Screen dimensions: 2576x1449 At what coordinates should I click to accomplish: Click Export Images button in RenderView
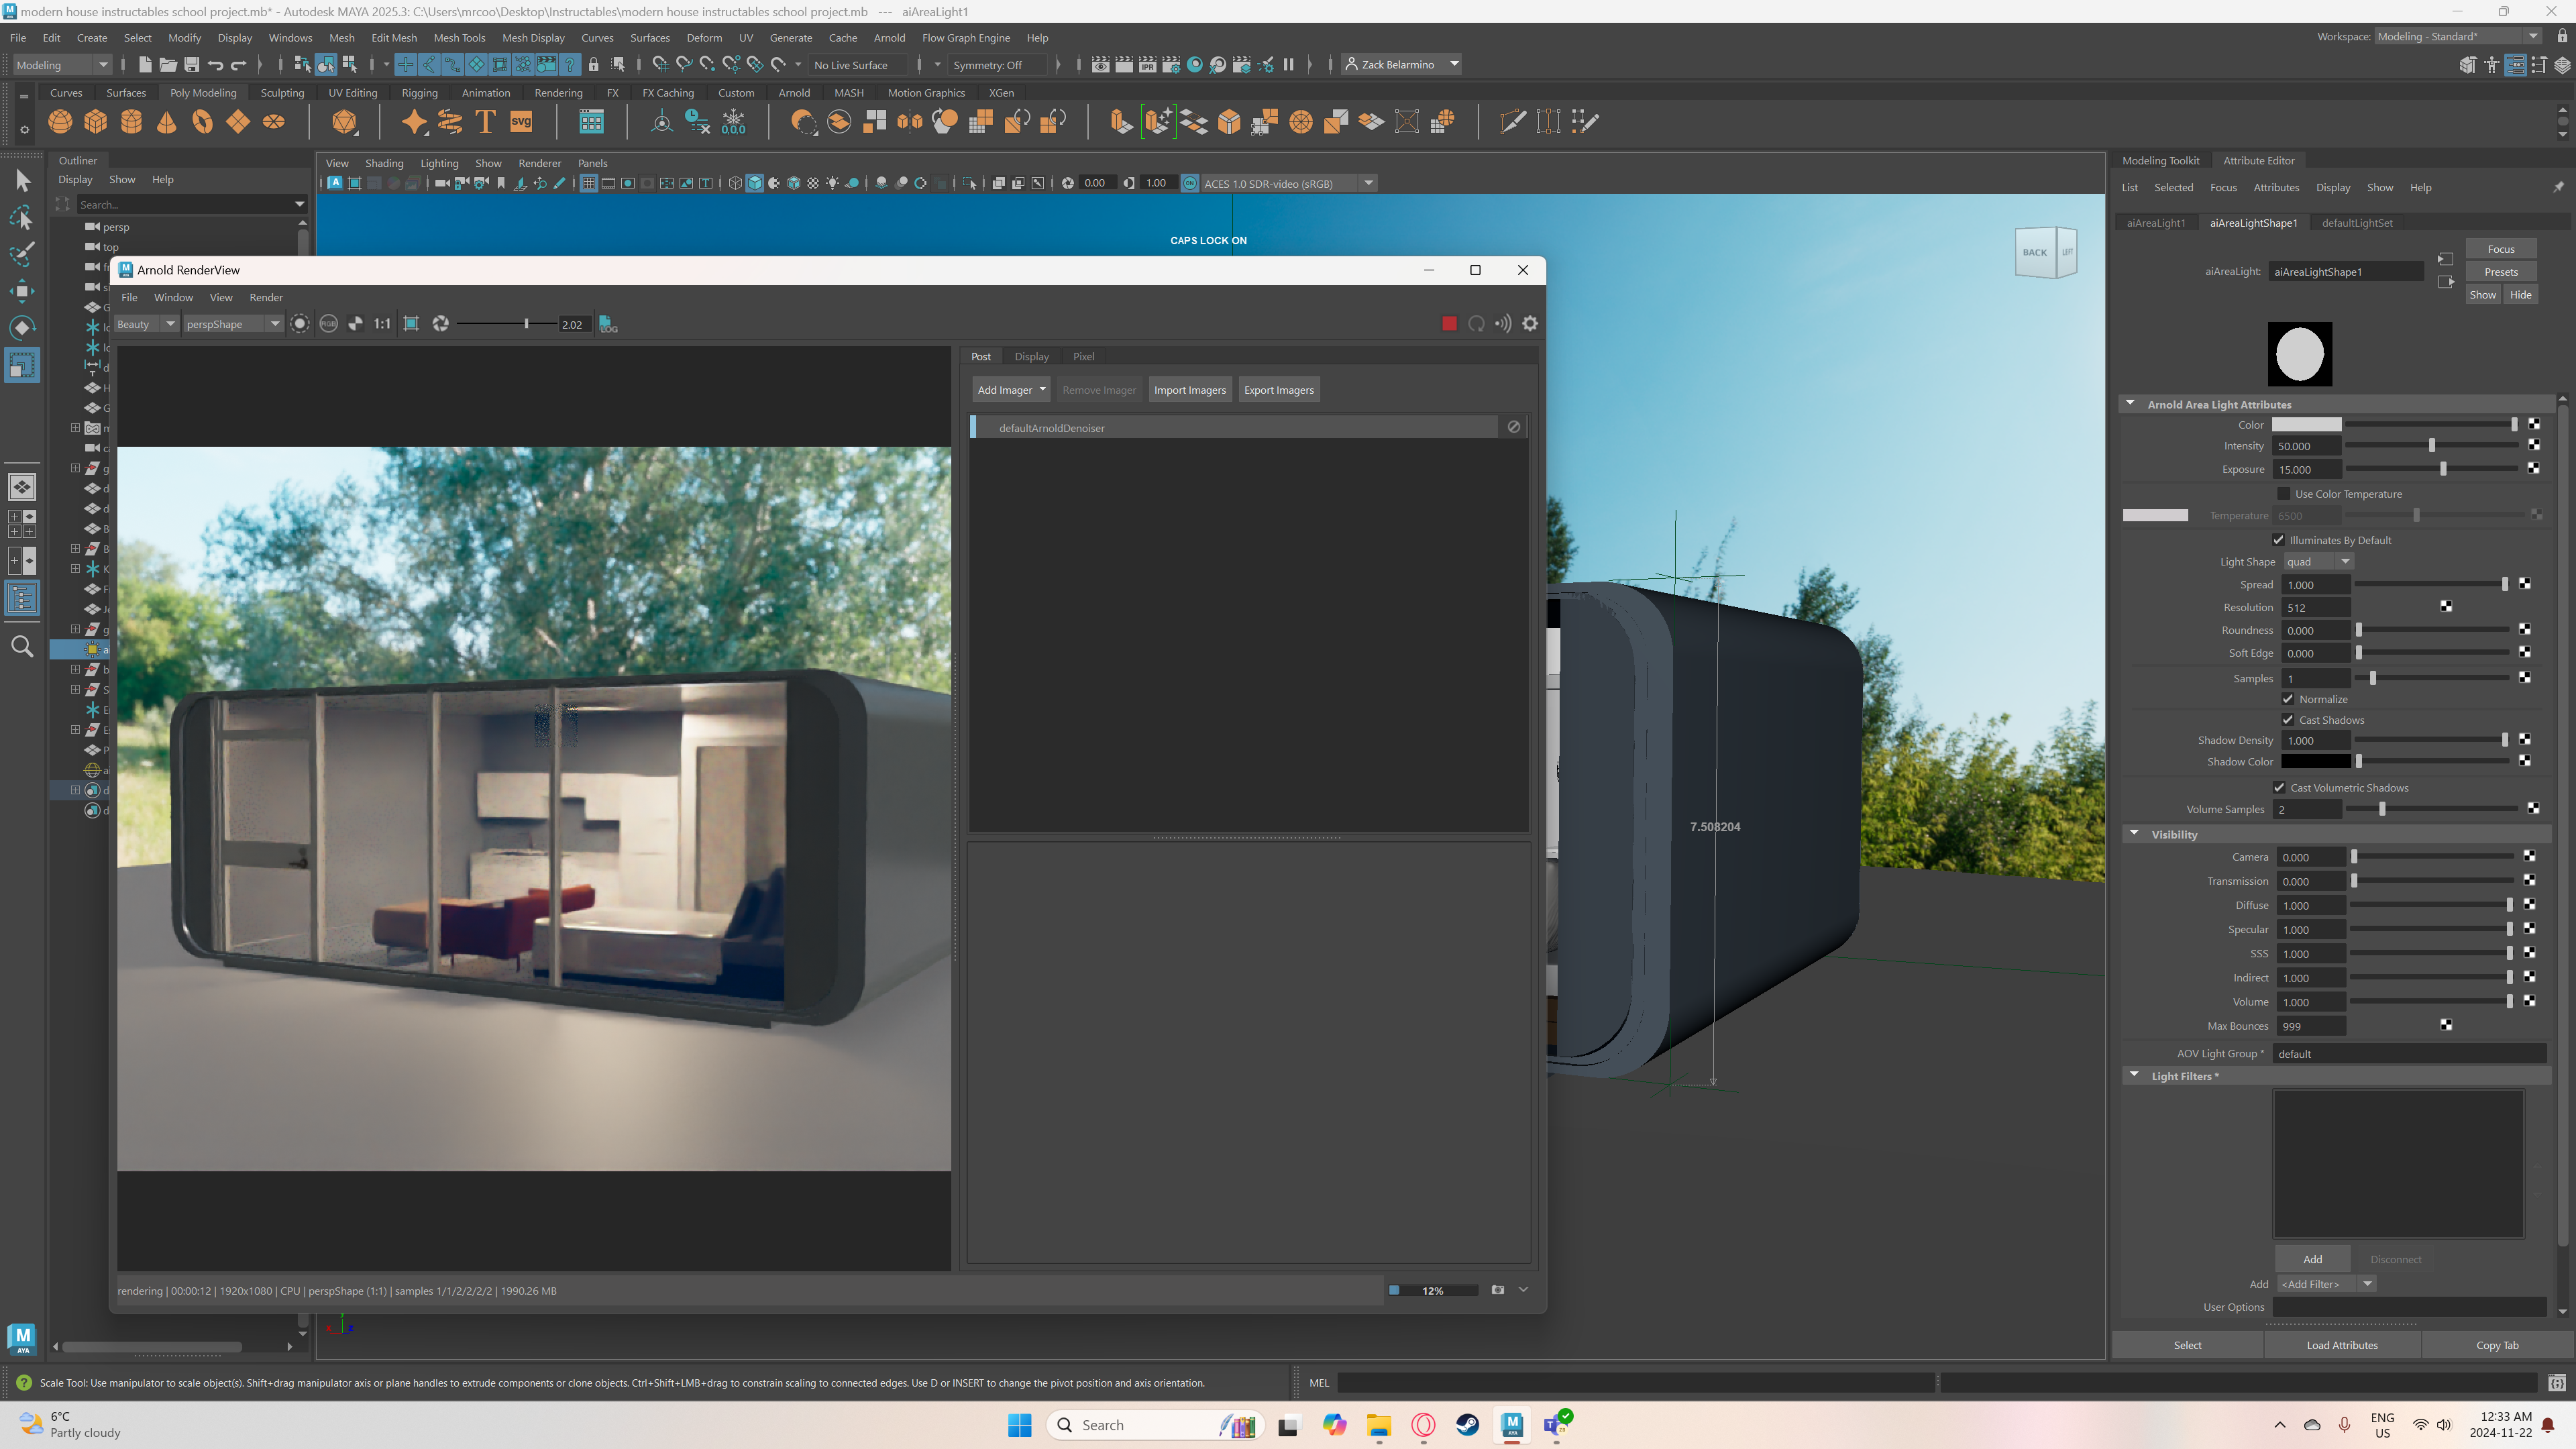tap(1277, 388)
